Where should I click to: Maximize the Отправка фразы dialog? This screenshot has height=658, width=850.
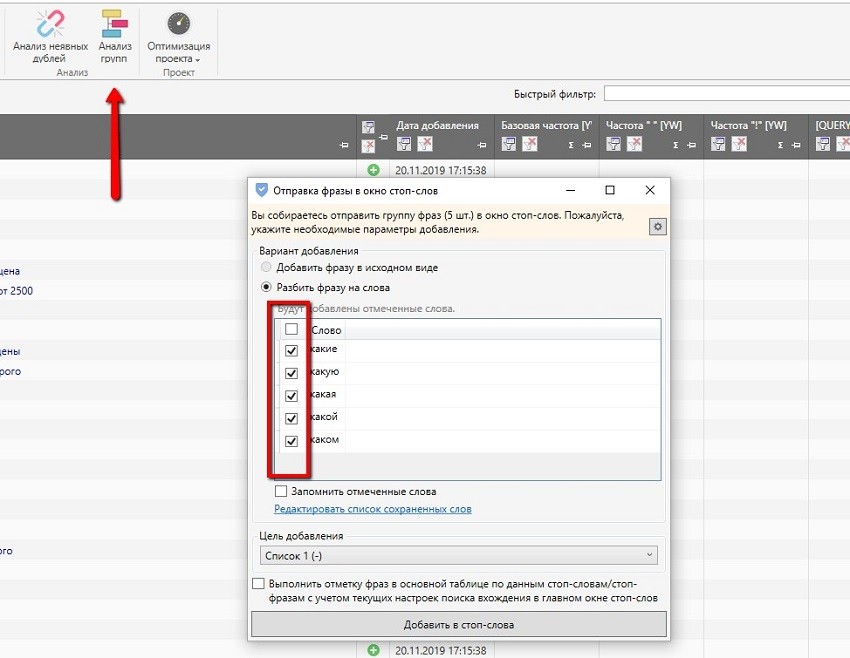(x=610, y=190)
